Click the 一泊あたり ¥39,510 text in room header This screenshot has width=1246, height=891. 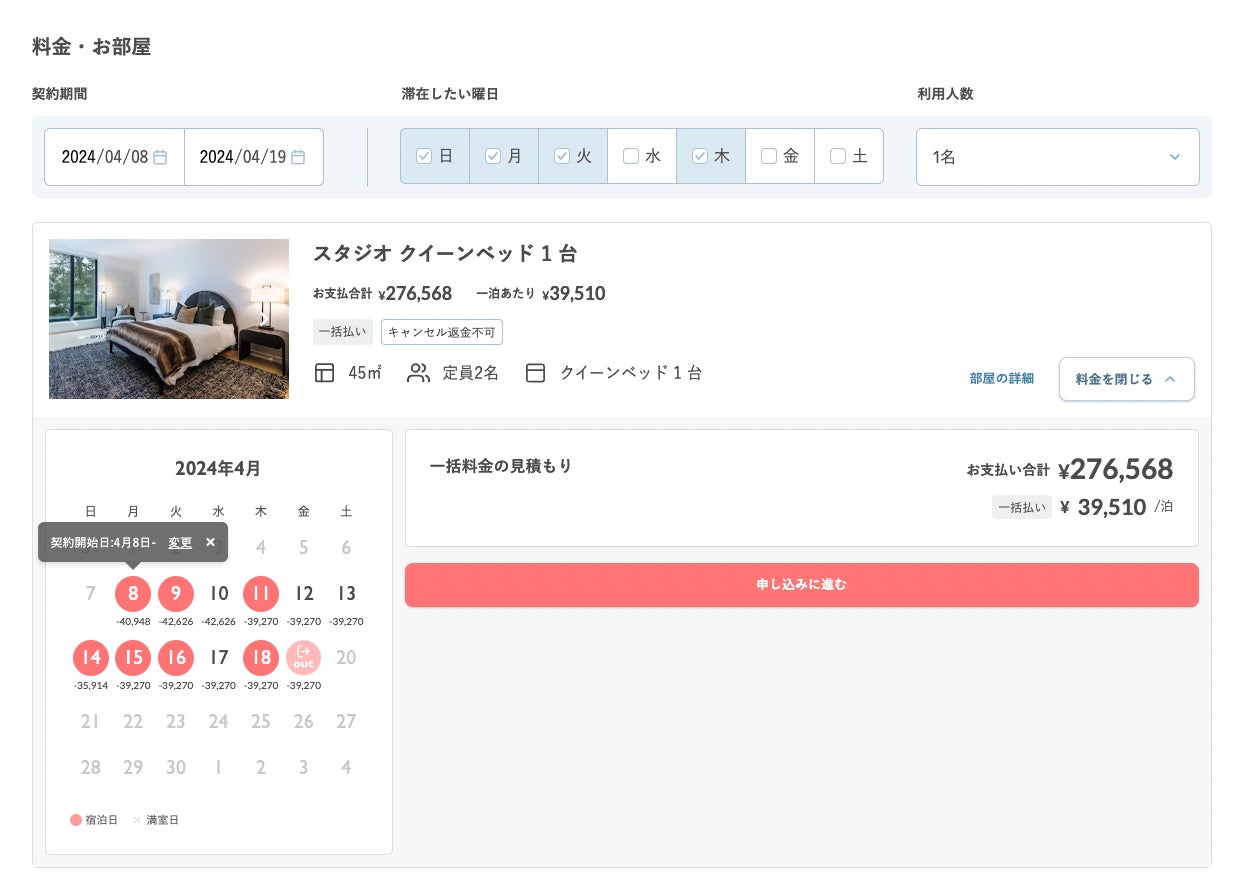[x=541, y=294]
